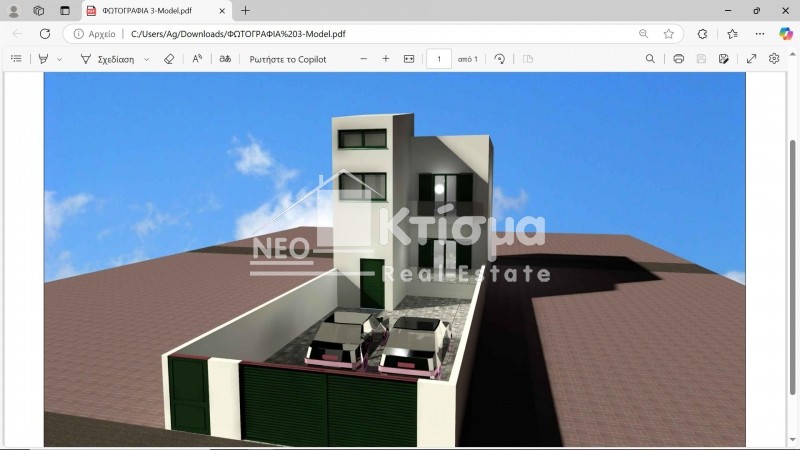Open the translate document tool
Image resolution: width=800 pixels, height=450 pixels.
point(225,59)
